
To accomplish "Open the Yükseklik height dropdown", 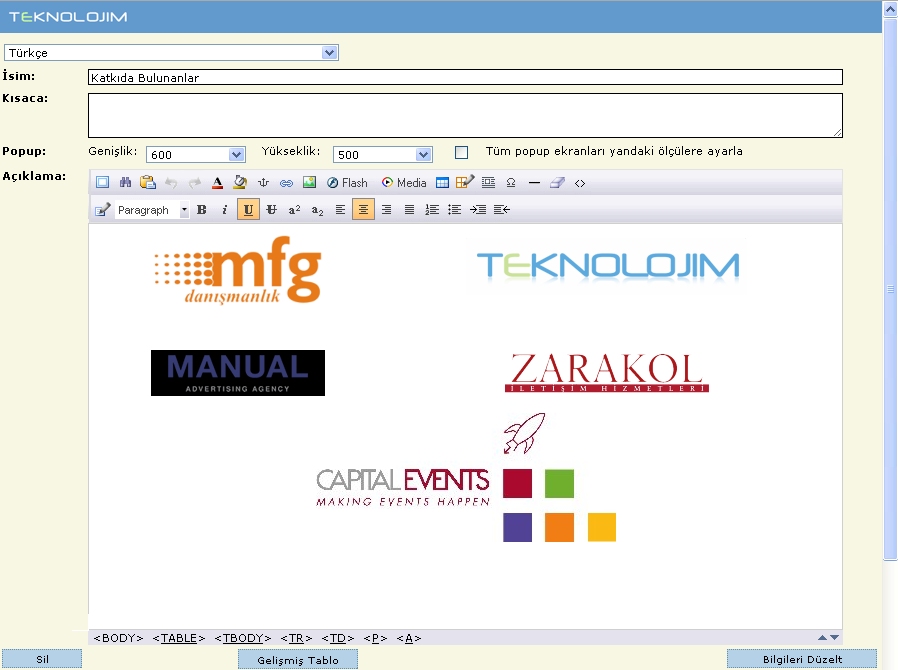I will 383,155.
